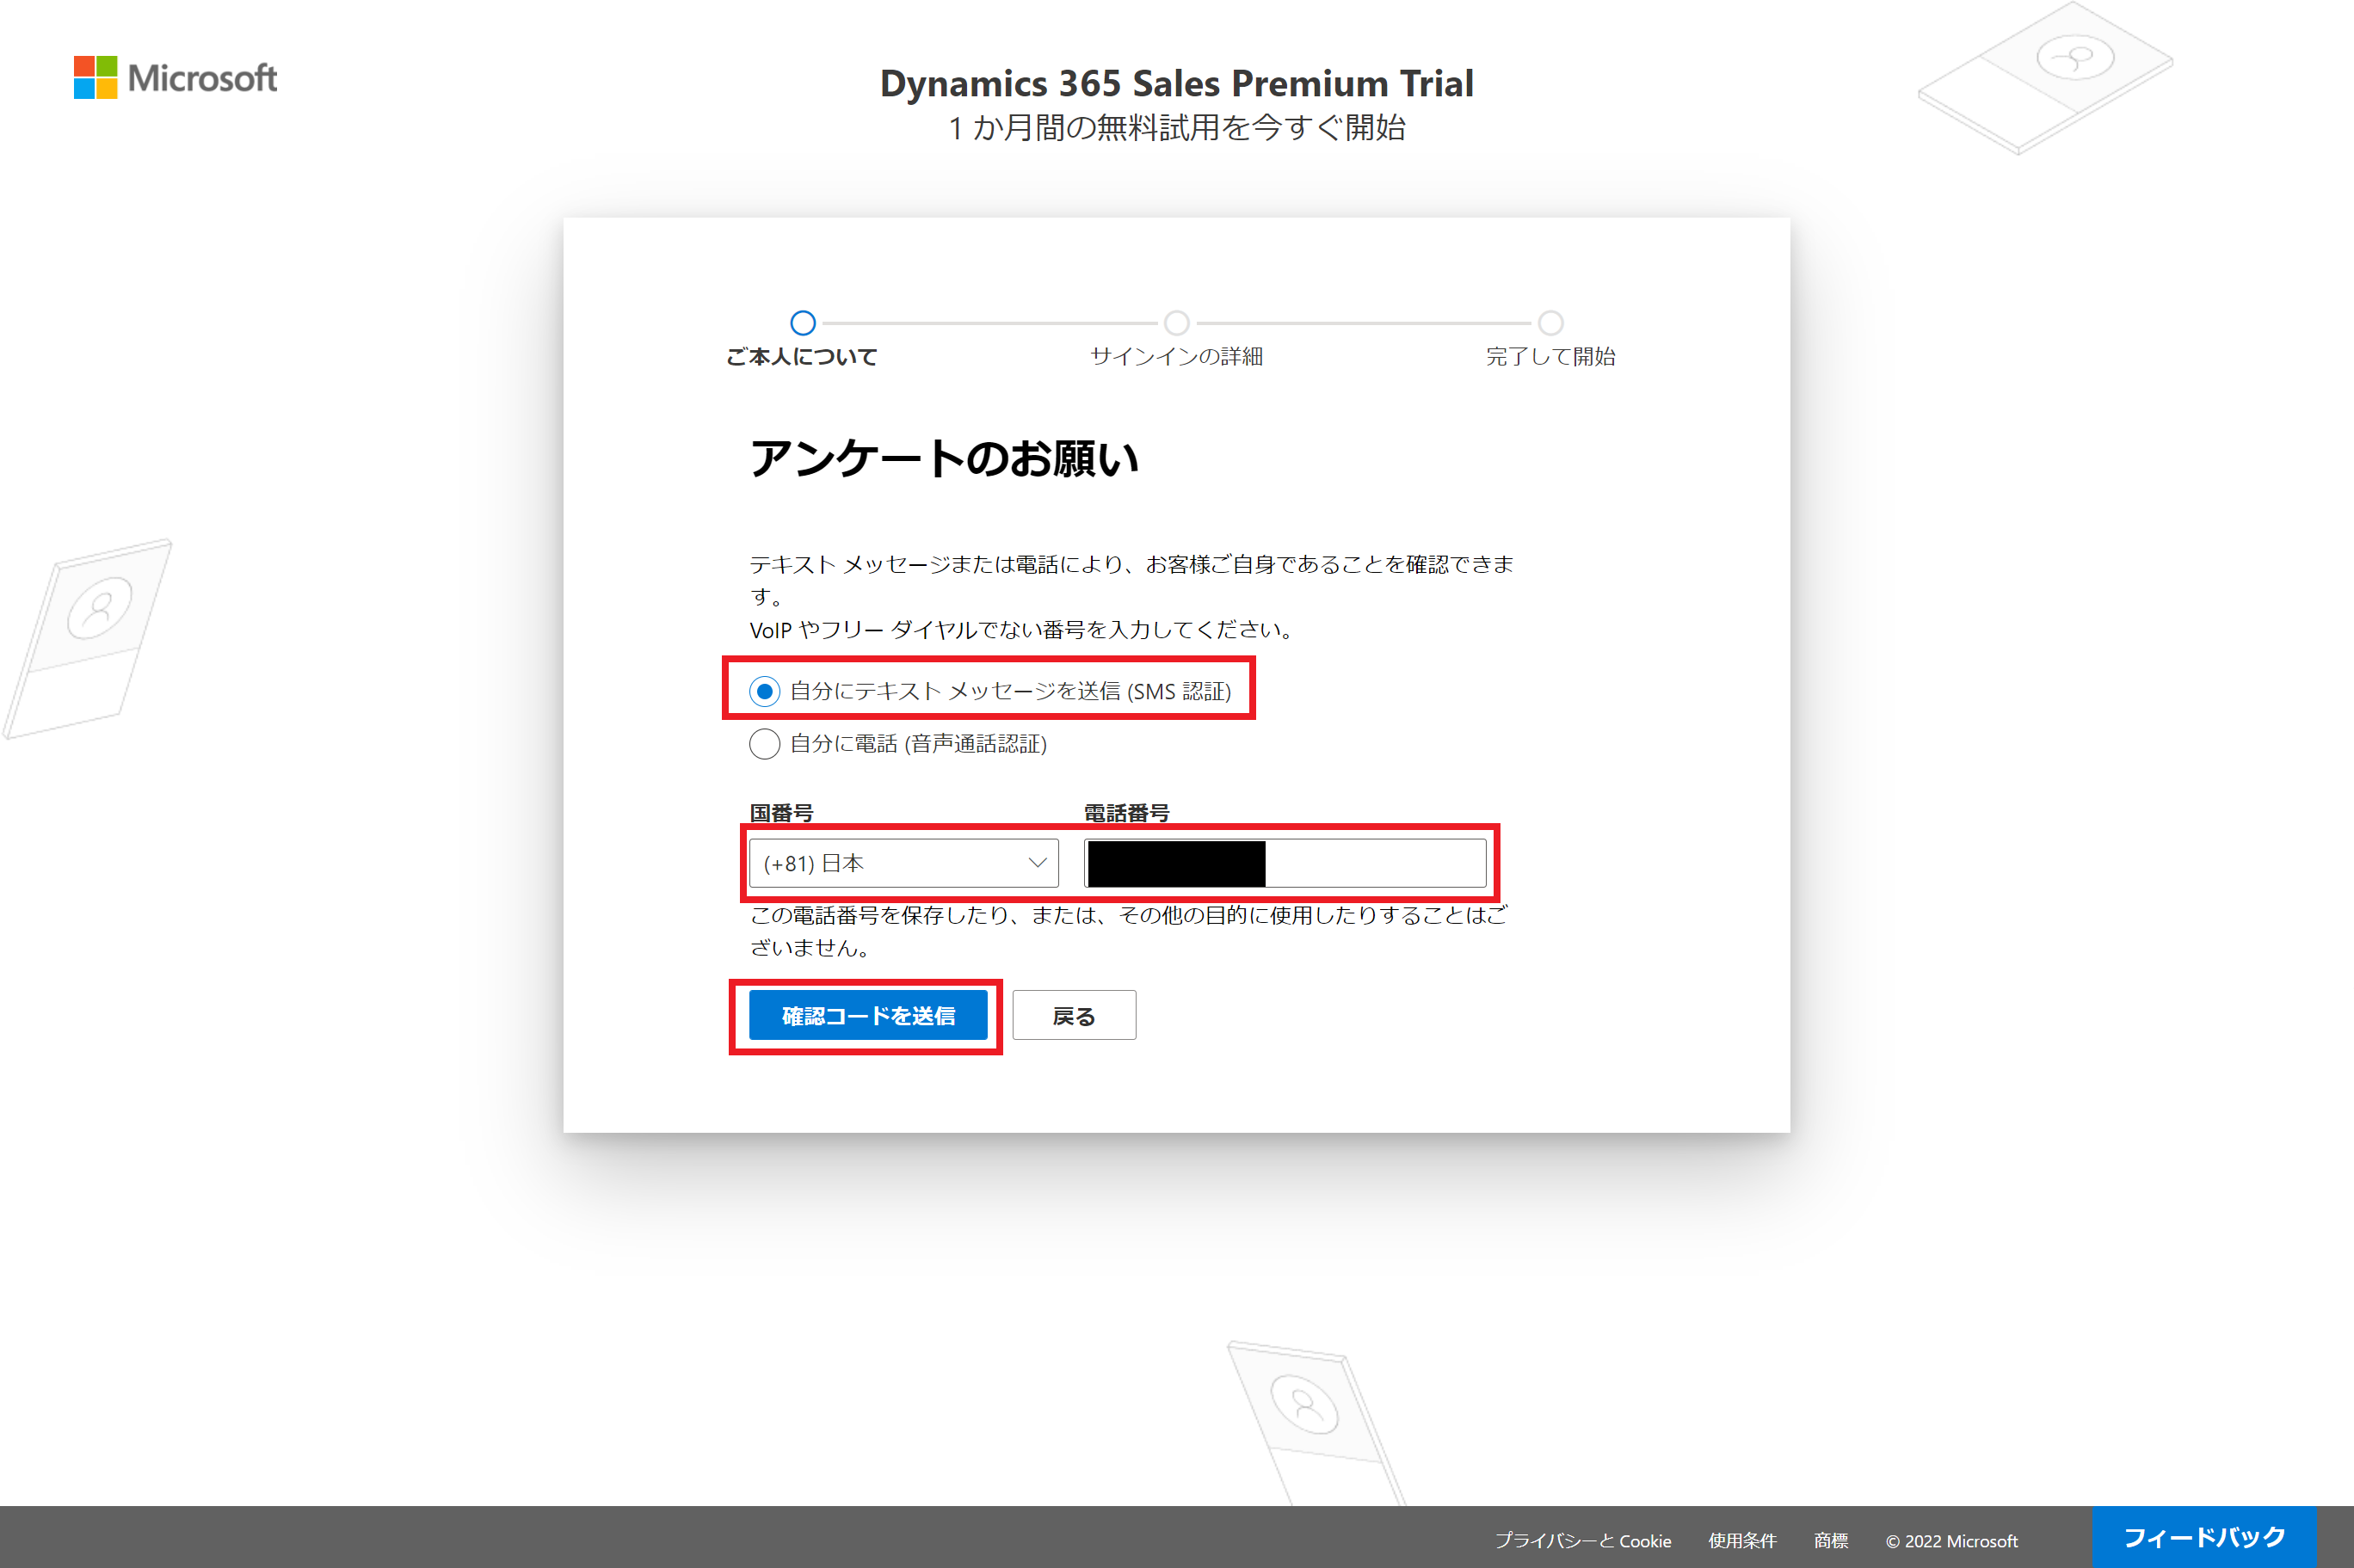Click the ご本人について step indicator
2354x1568 pixels.
[x=802, y=323]
